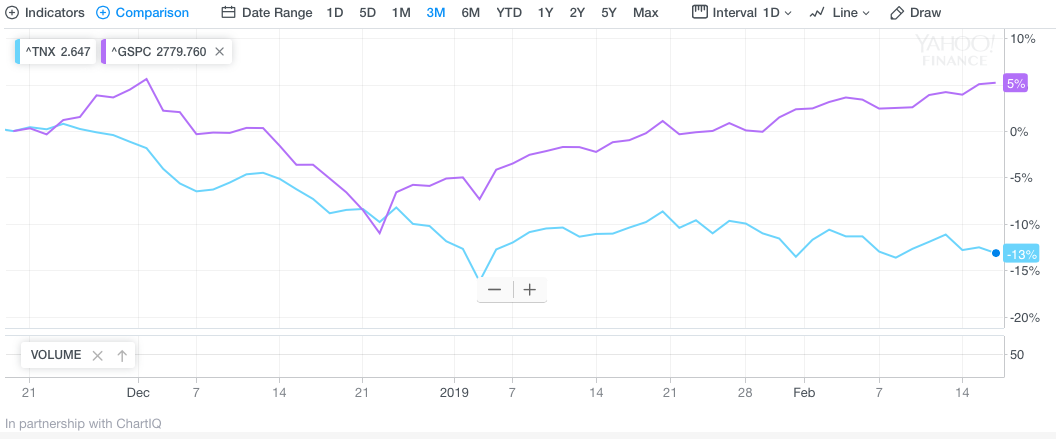Click the Indicators plus icon
Screen dimensions: 1056x439
tap(11, 13)
